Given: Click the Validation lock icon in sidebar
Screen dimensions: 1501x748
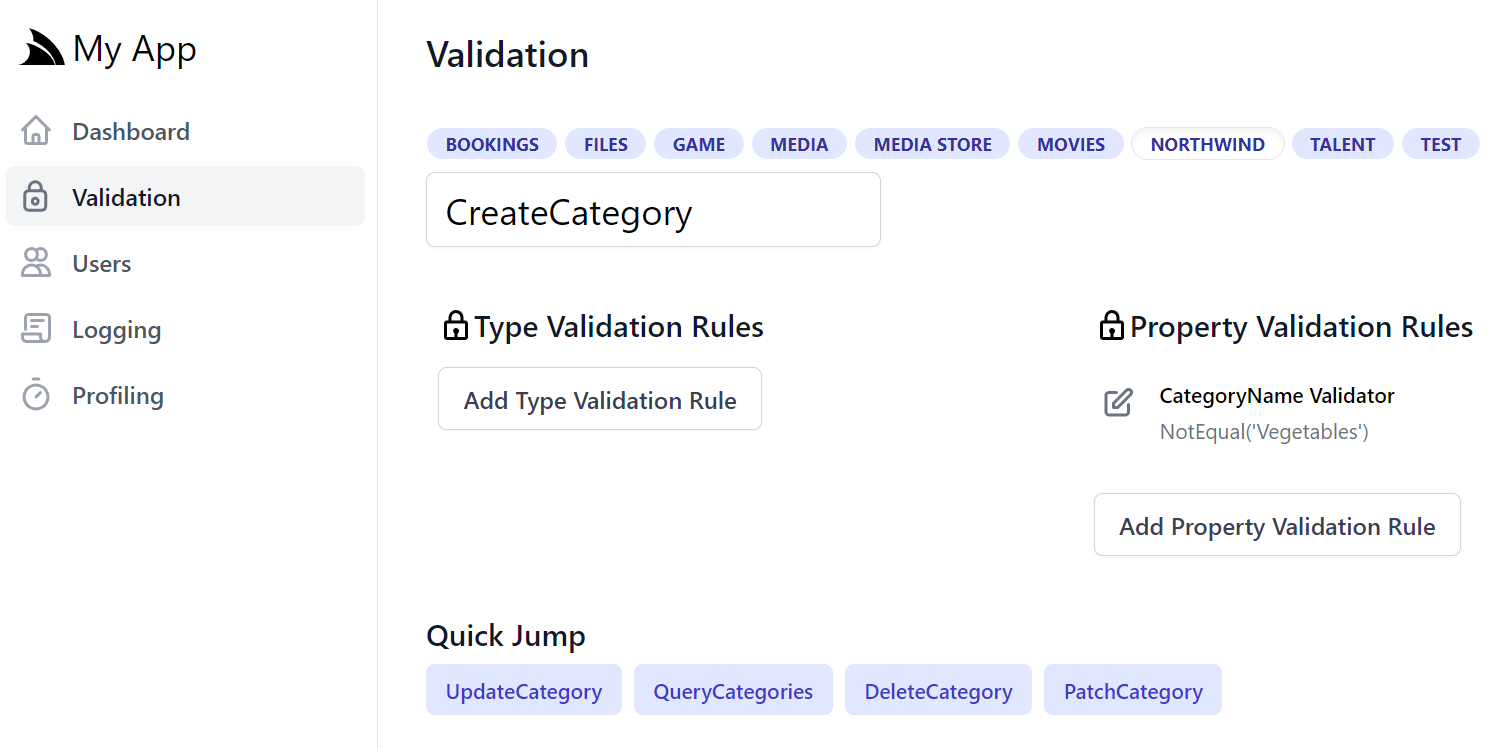Looking at the screenshot, I should [x=36, y=197].
